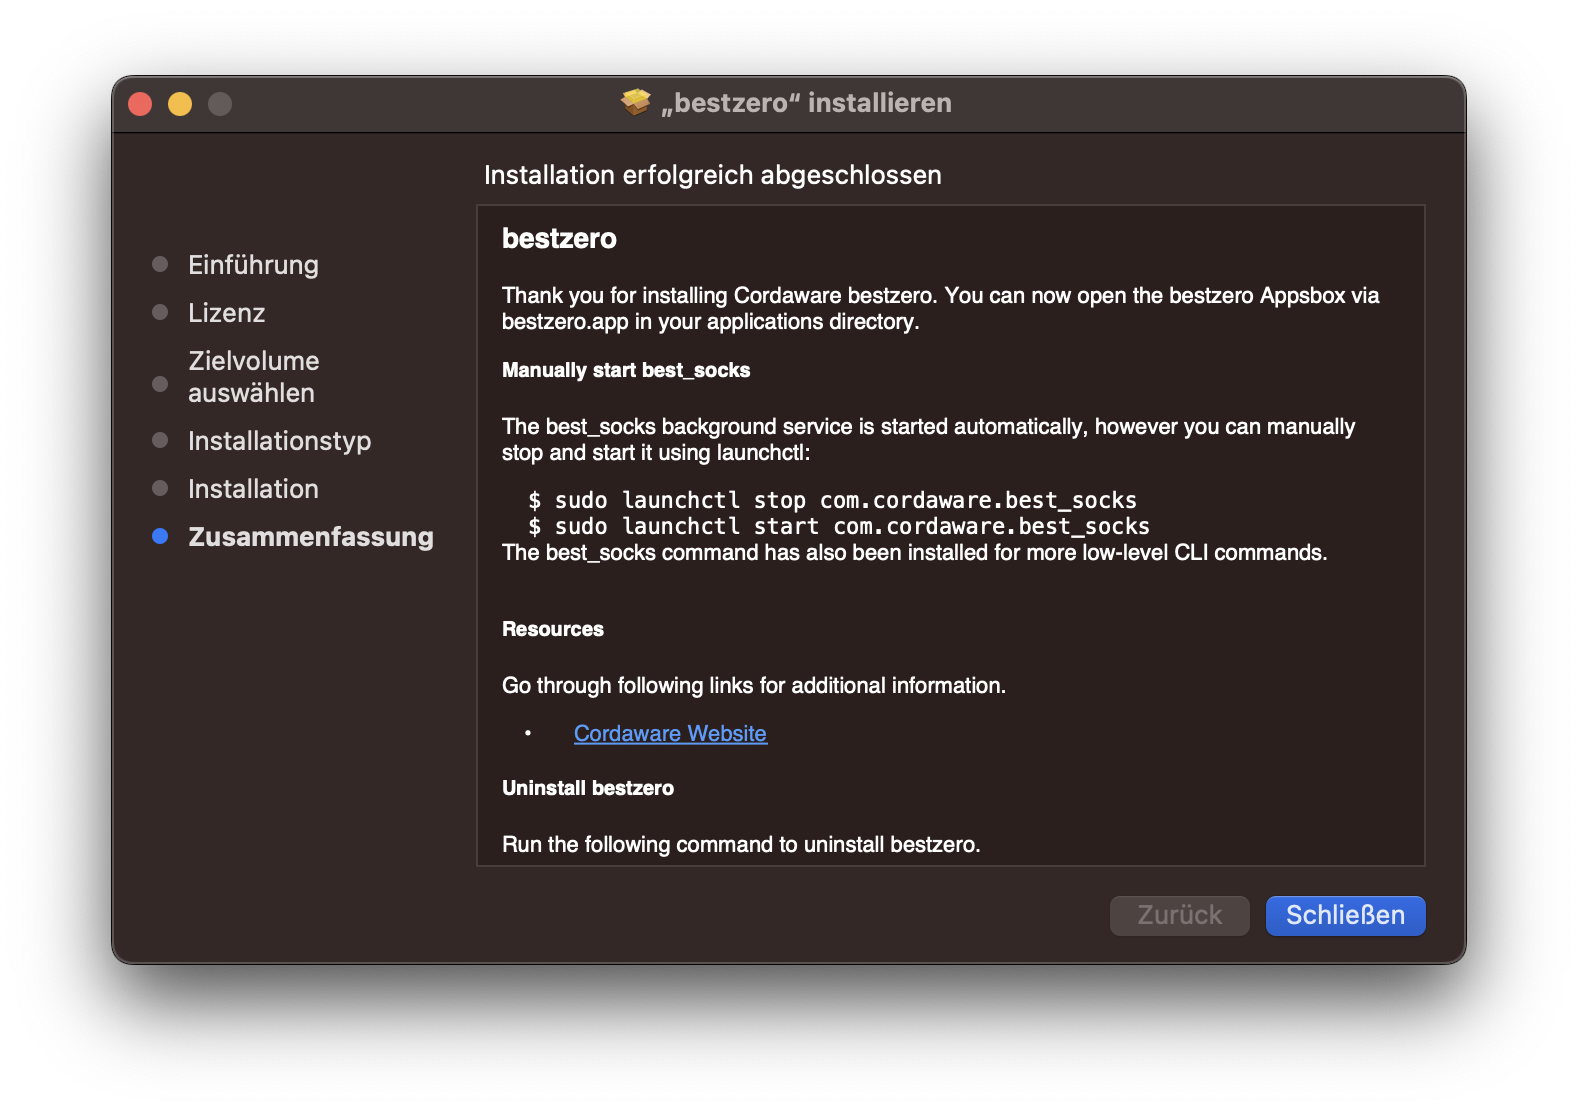The width and height of the screenshot is (1578, 1112).
Task: Click the blue Schließen button
Action: click(1345, 915)
